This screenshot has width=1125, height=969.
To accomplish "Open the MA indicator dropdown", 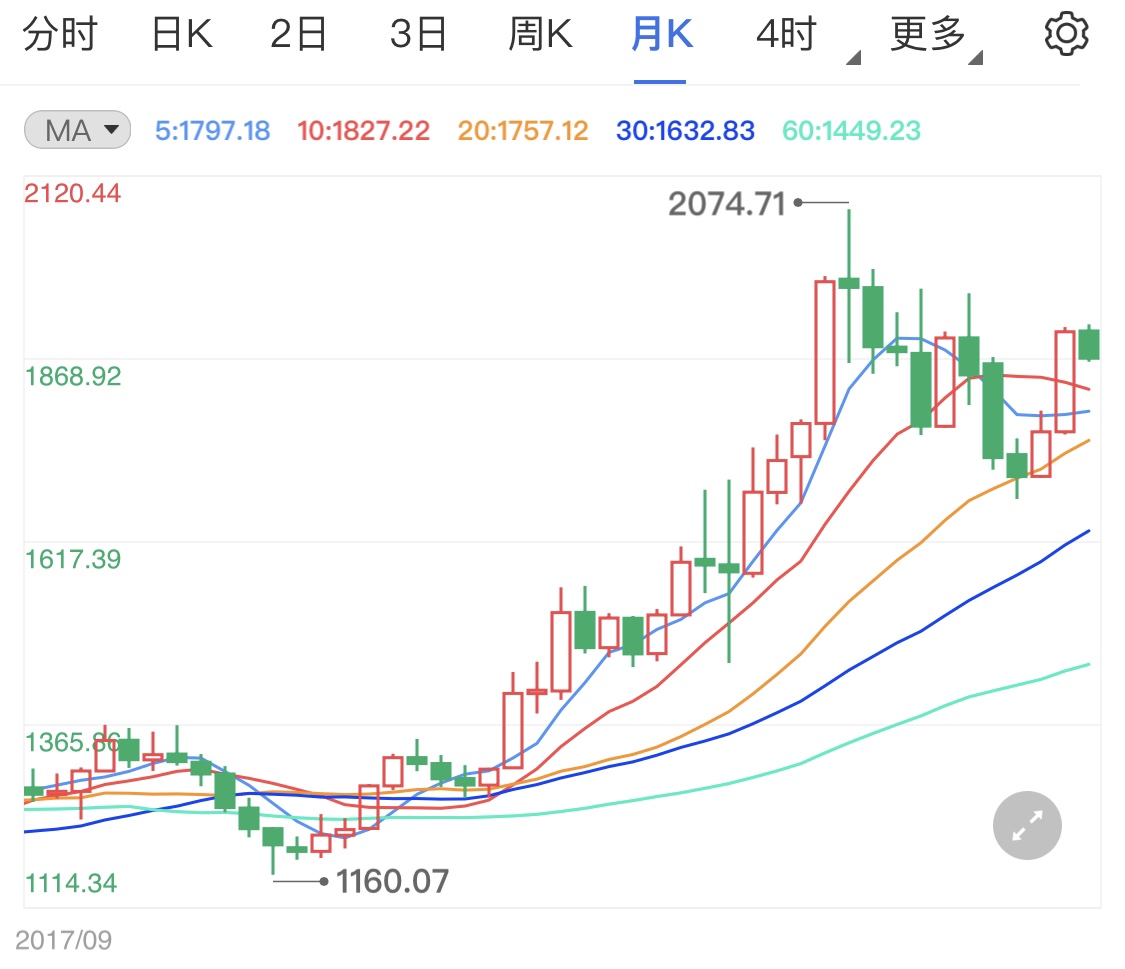I will tap(77, 130).
